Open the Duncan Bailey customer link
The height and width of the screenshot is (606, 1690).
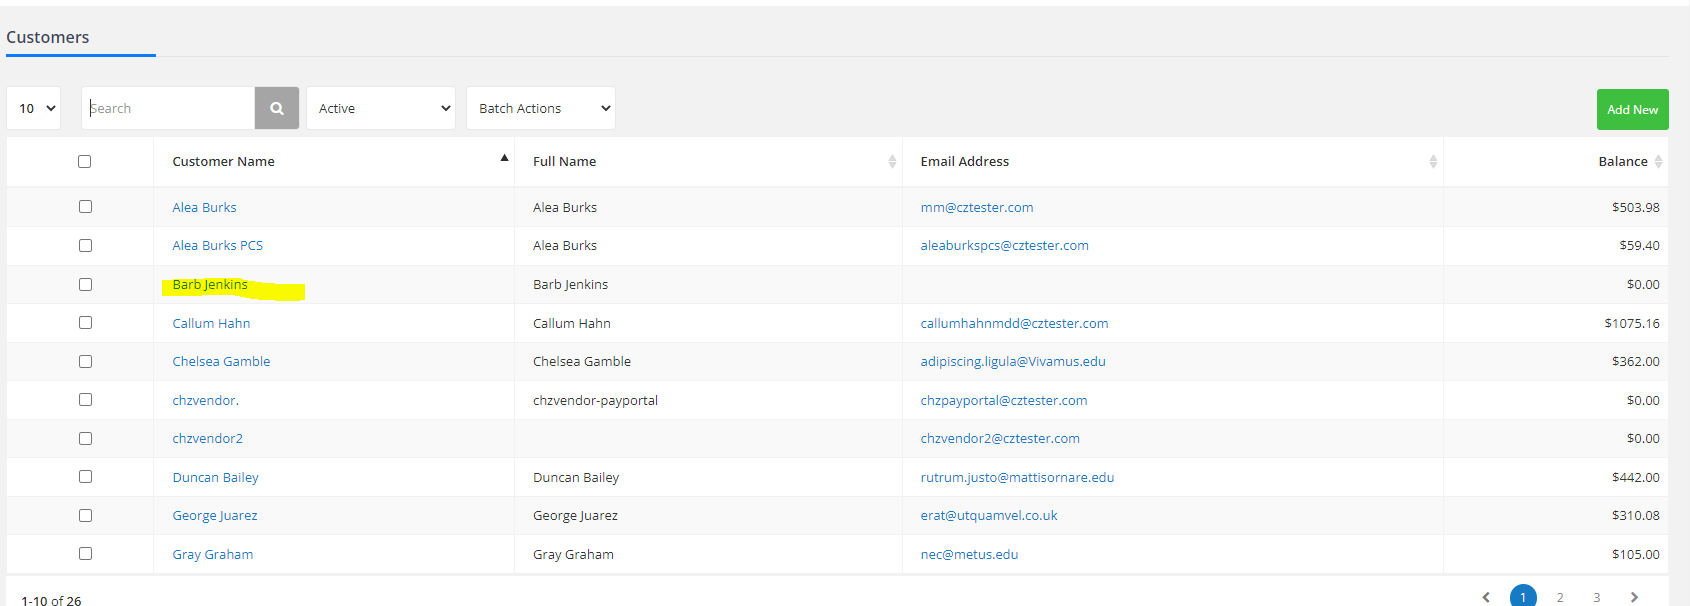click(215, 477)
